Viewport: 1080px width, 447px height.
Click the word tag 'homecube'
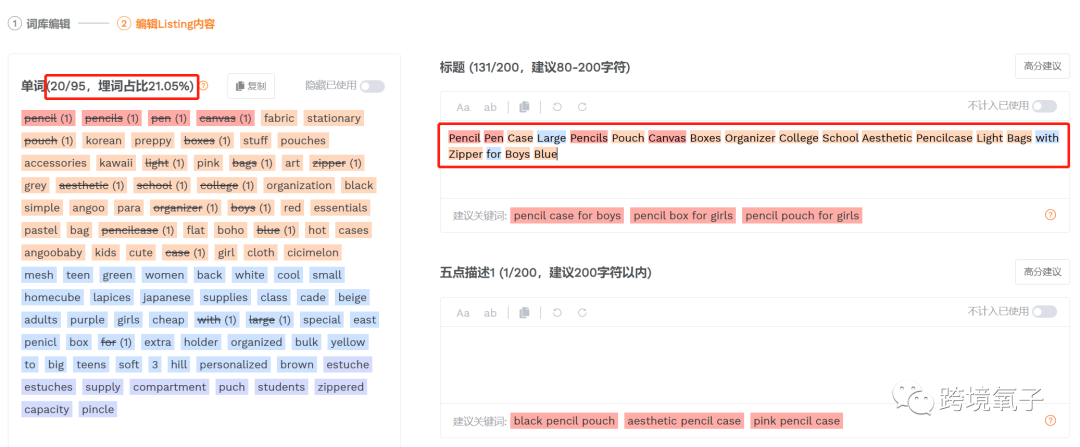click(x=53, y=298)
